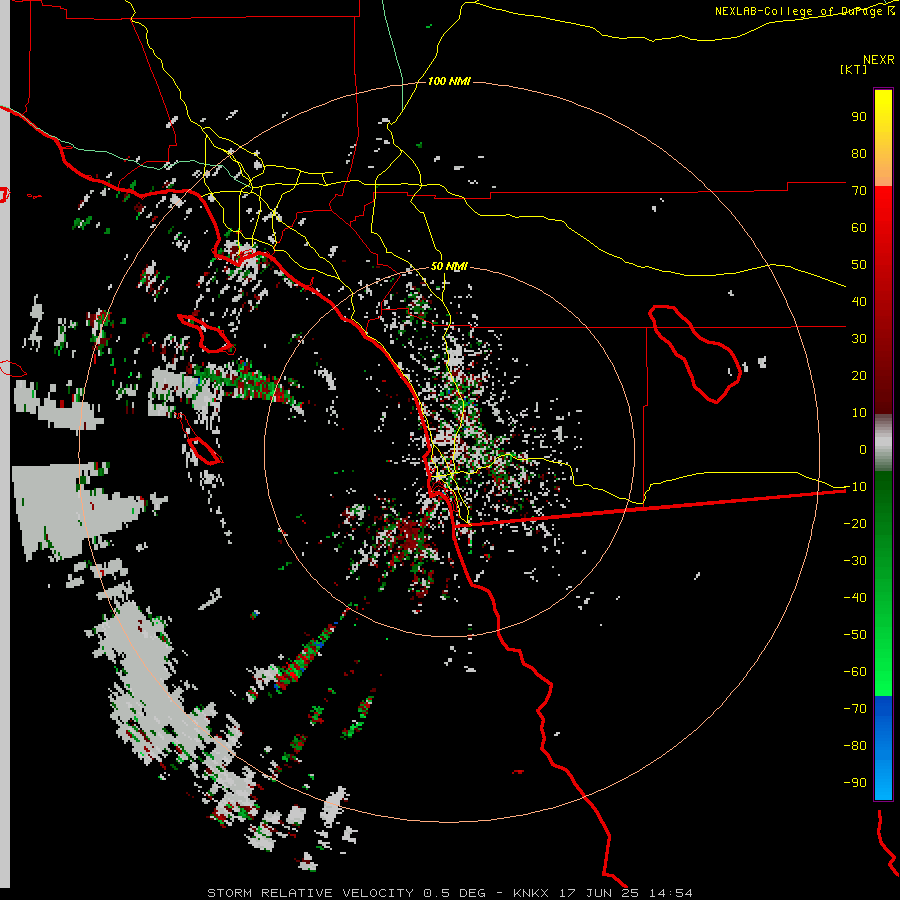This screenshot has width=900, height=900.
Task: Select the 10 value on the velocity scale
Action: pos(859,413)
